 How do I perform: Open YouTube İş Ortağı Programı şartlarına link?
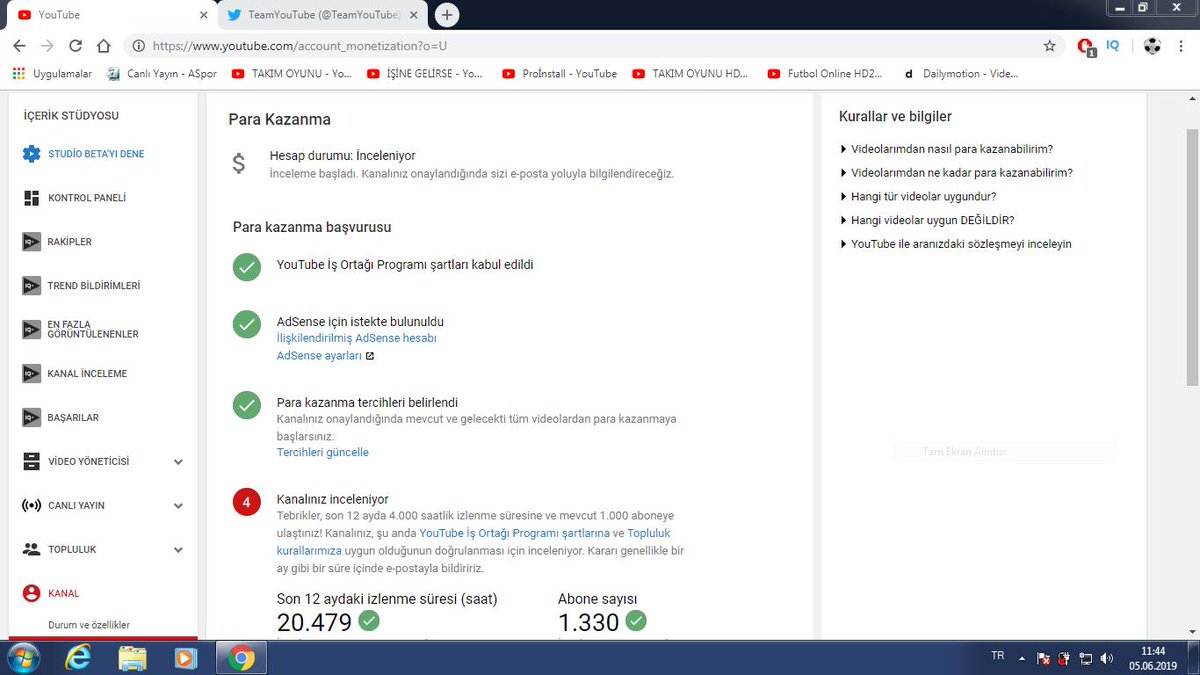click(516, 533)
